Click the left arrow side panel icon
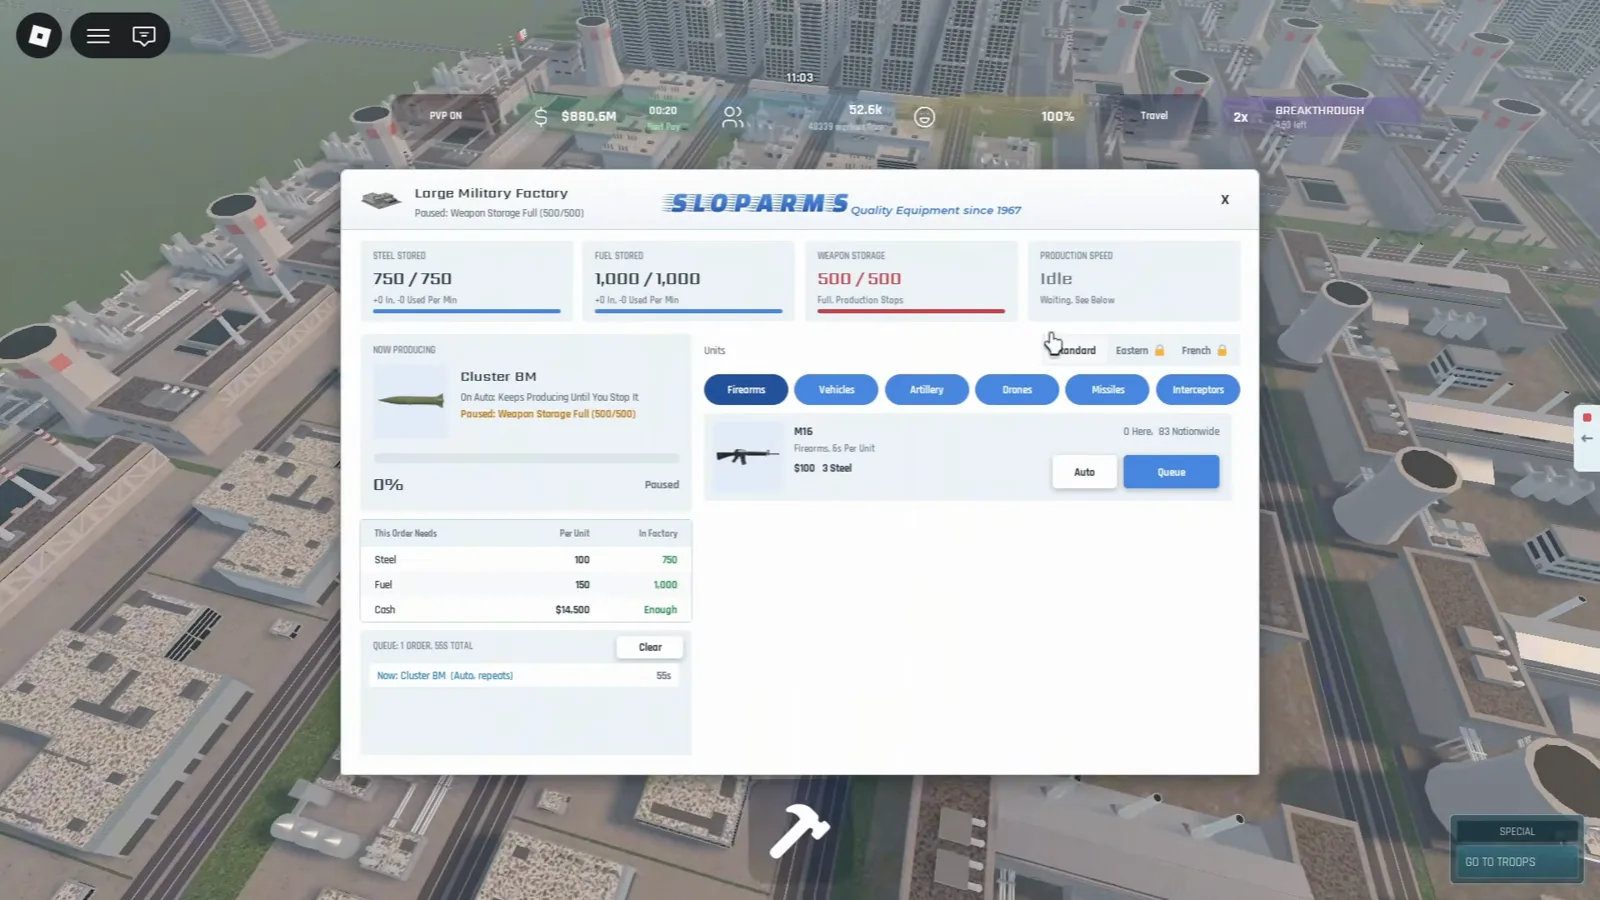The image size is (1600, 900). [x=1587, y=439]
